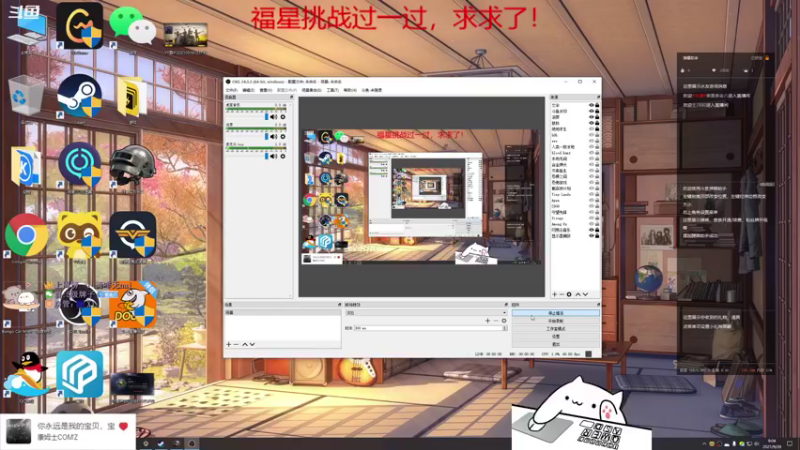Click the bottom mixer channel's blue volume slider

point(266,156)
